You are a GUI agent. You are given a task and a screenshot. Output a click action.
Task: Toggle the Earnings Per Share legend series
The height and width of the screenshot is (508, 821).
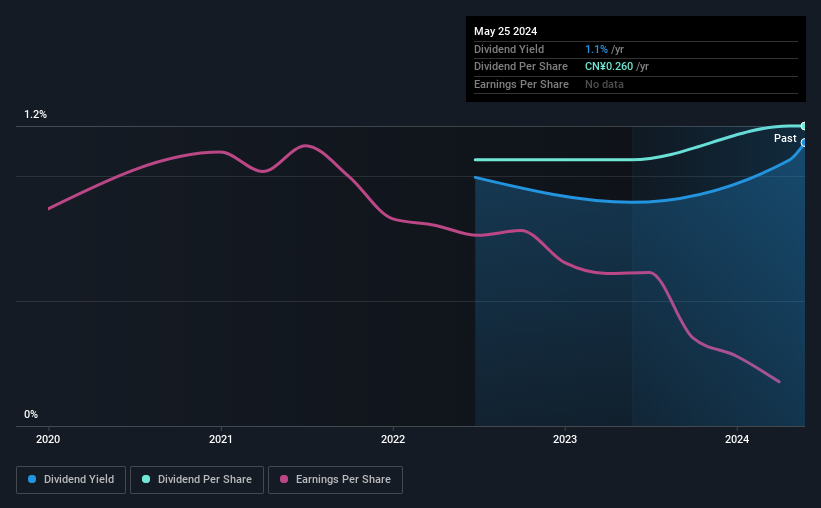(x=335, y=479)
